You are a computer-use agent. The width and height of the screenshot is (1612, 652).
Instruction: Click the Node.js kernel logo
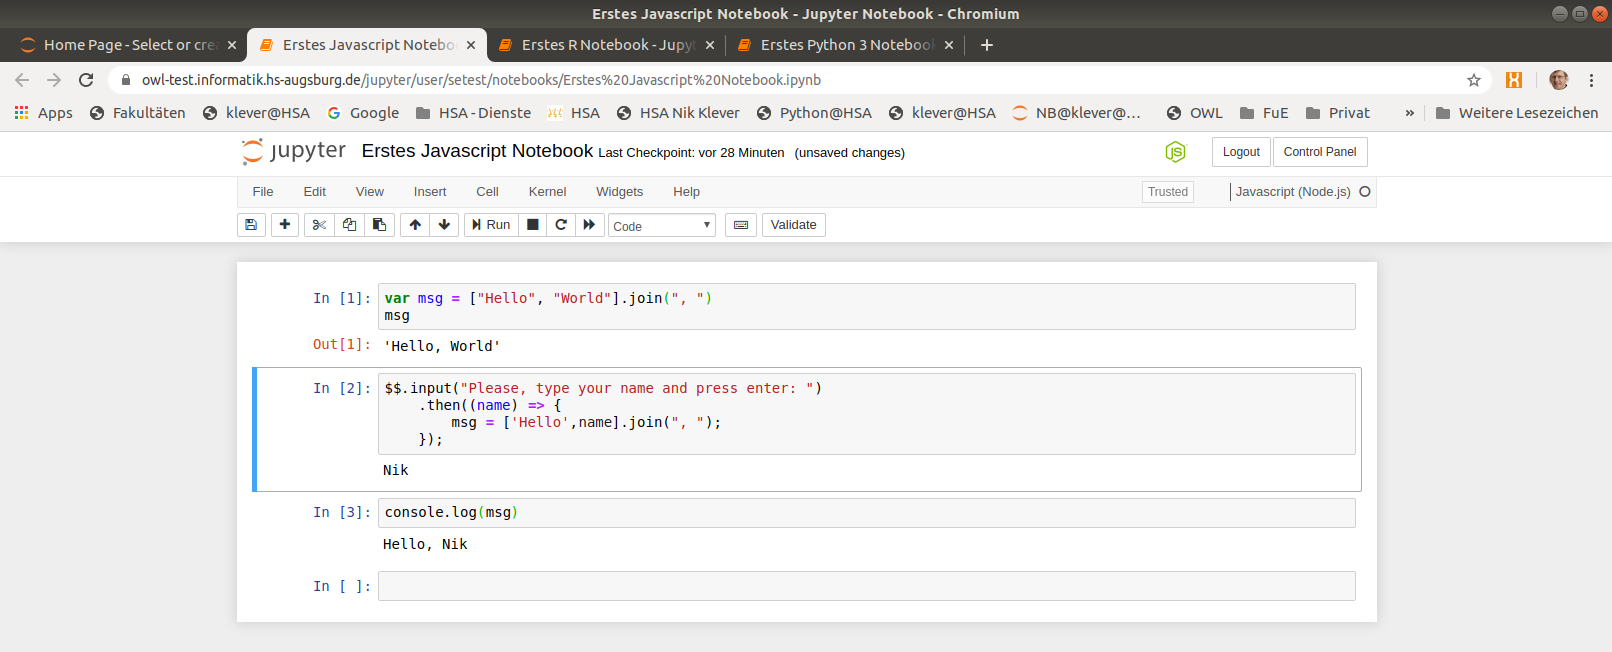click(x=1175, y=152)
